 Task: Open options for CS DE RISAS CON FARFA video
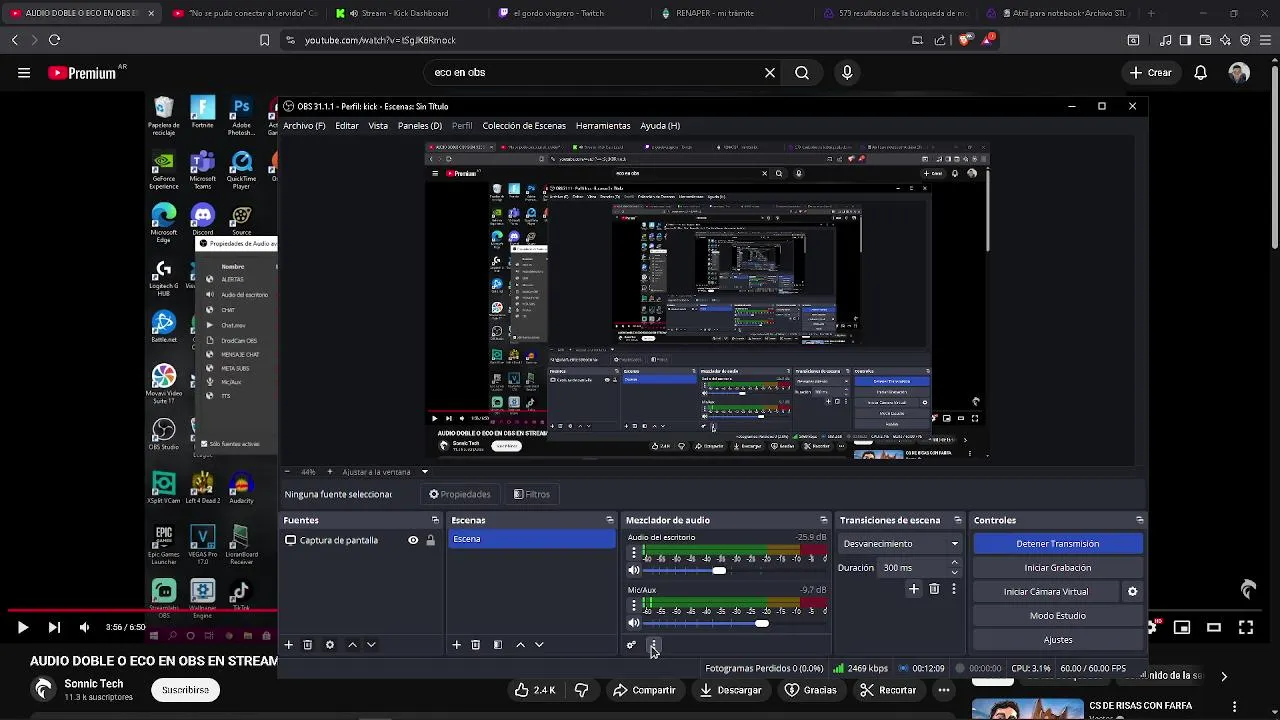(x=1235, y=707)
